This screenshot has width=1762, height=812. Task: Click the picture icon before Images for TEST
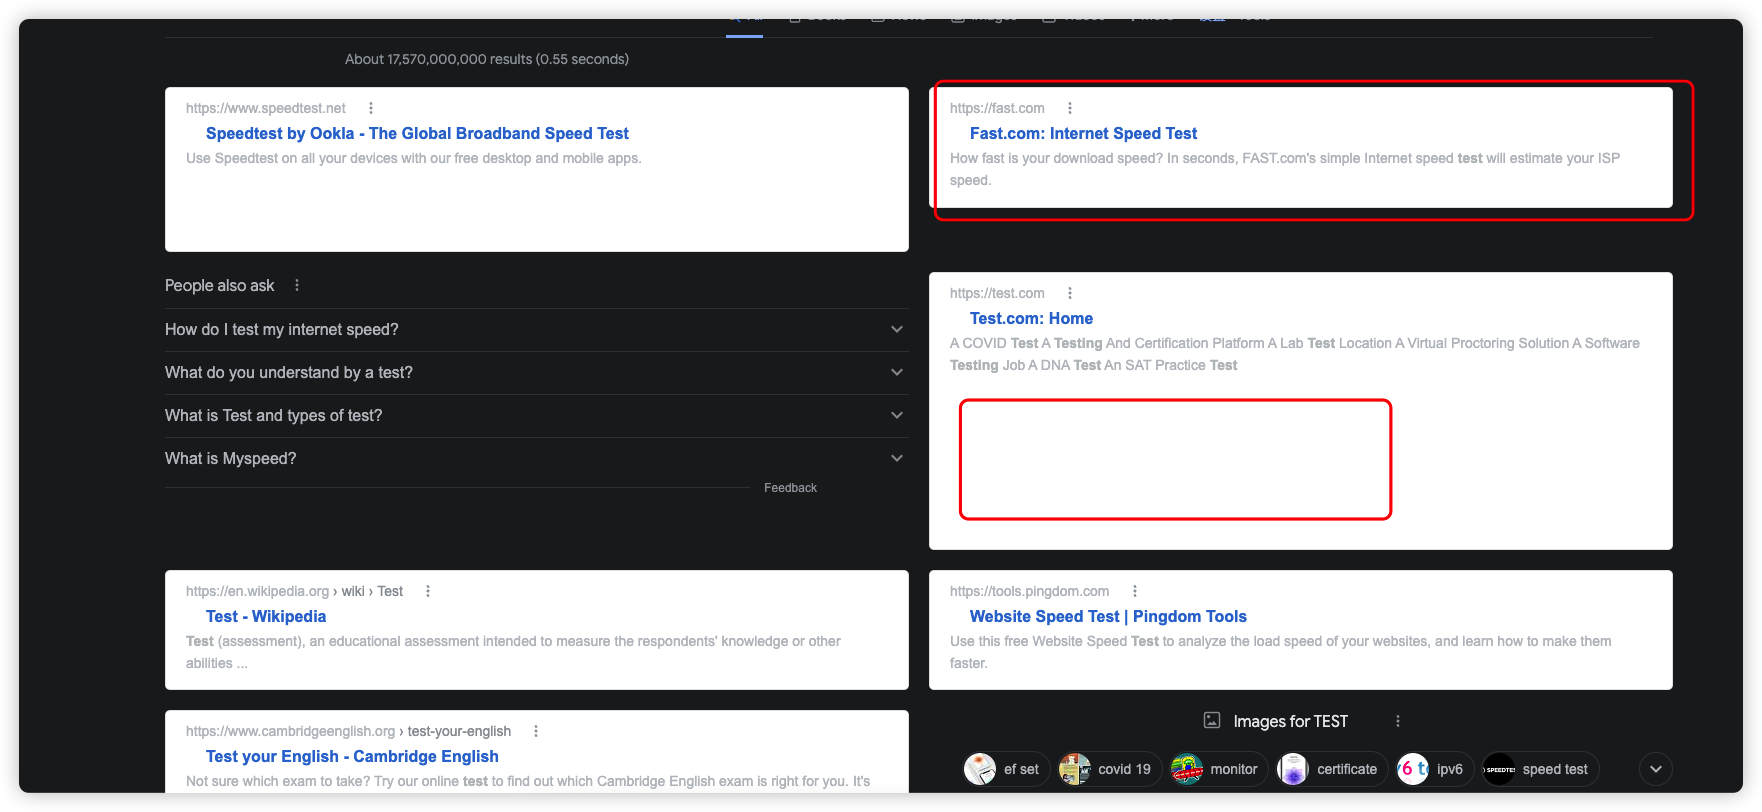pyautogui.click(x=1212, y=720)
